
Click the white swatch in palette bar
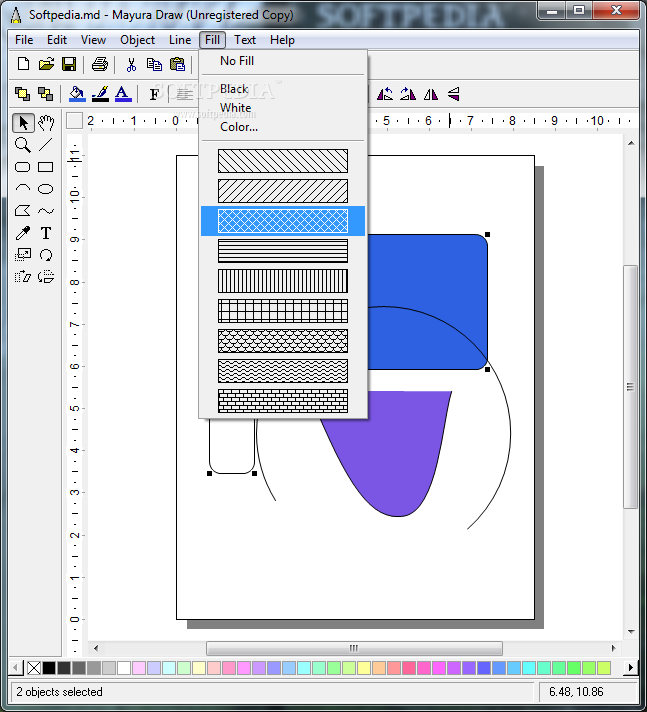click(124, 668)
